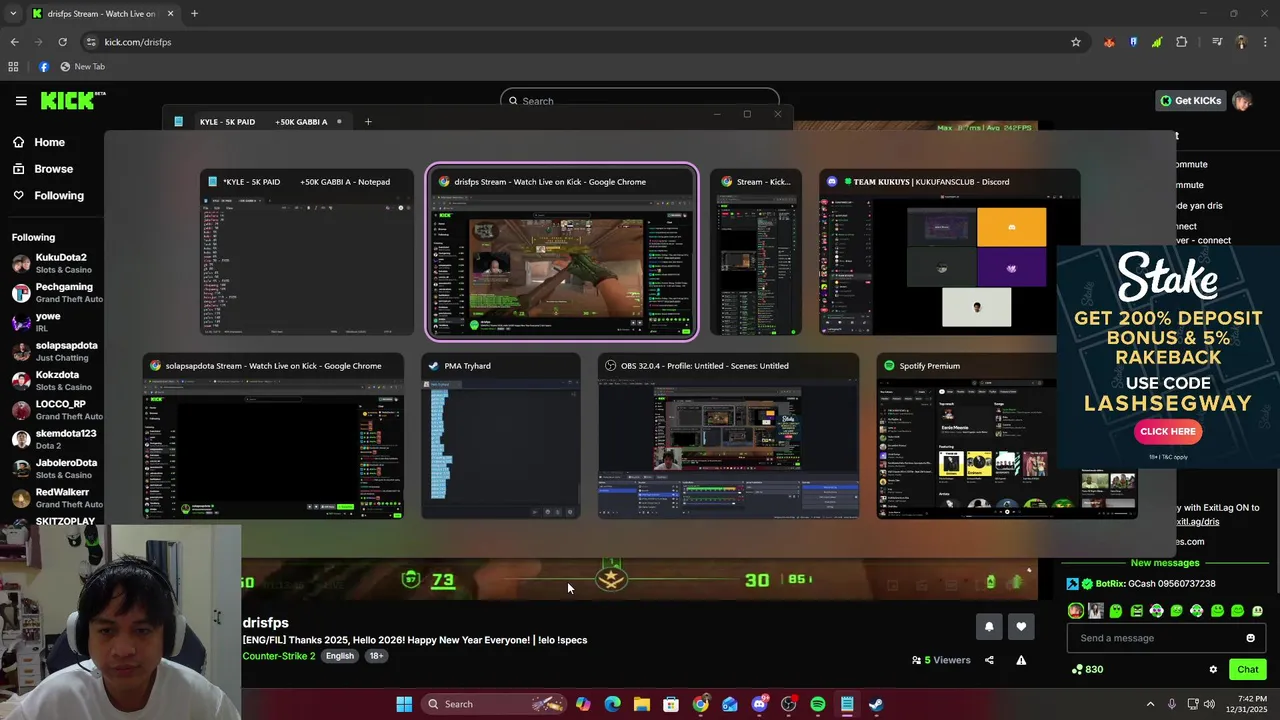
Task: Click the share stream icon
Action: tap(989, 660)
